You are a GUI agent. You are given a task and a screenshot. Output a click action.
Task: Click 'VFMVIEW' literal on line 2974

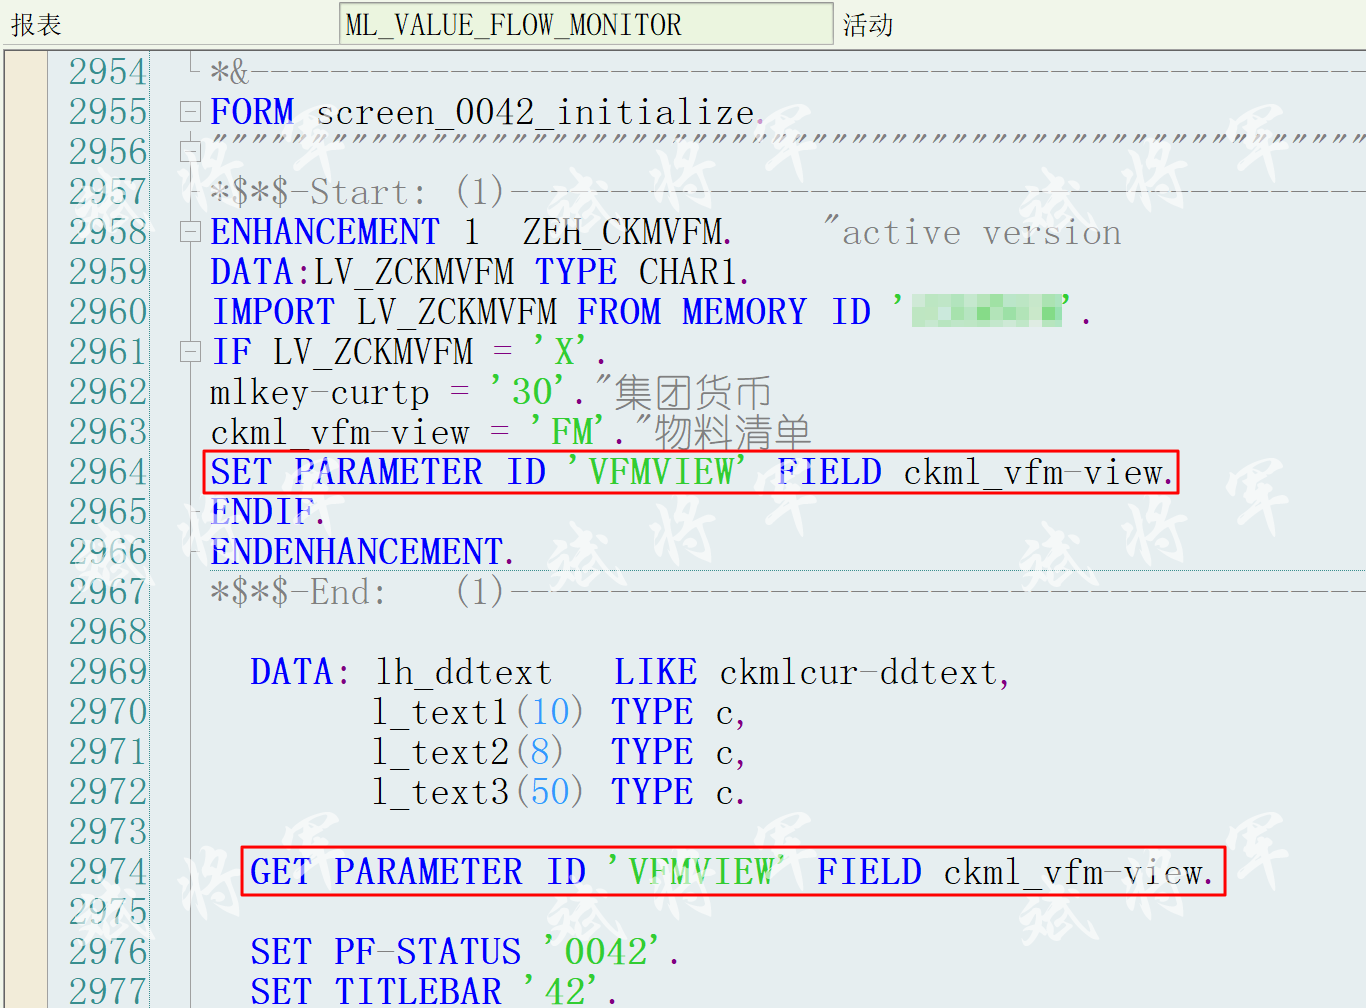(x=697, y=872)
